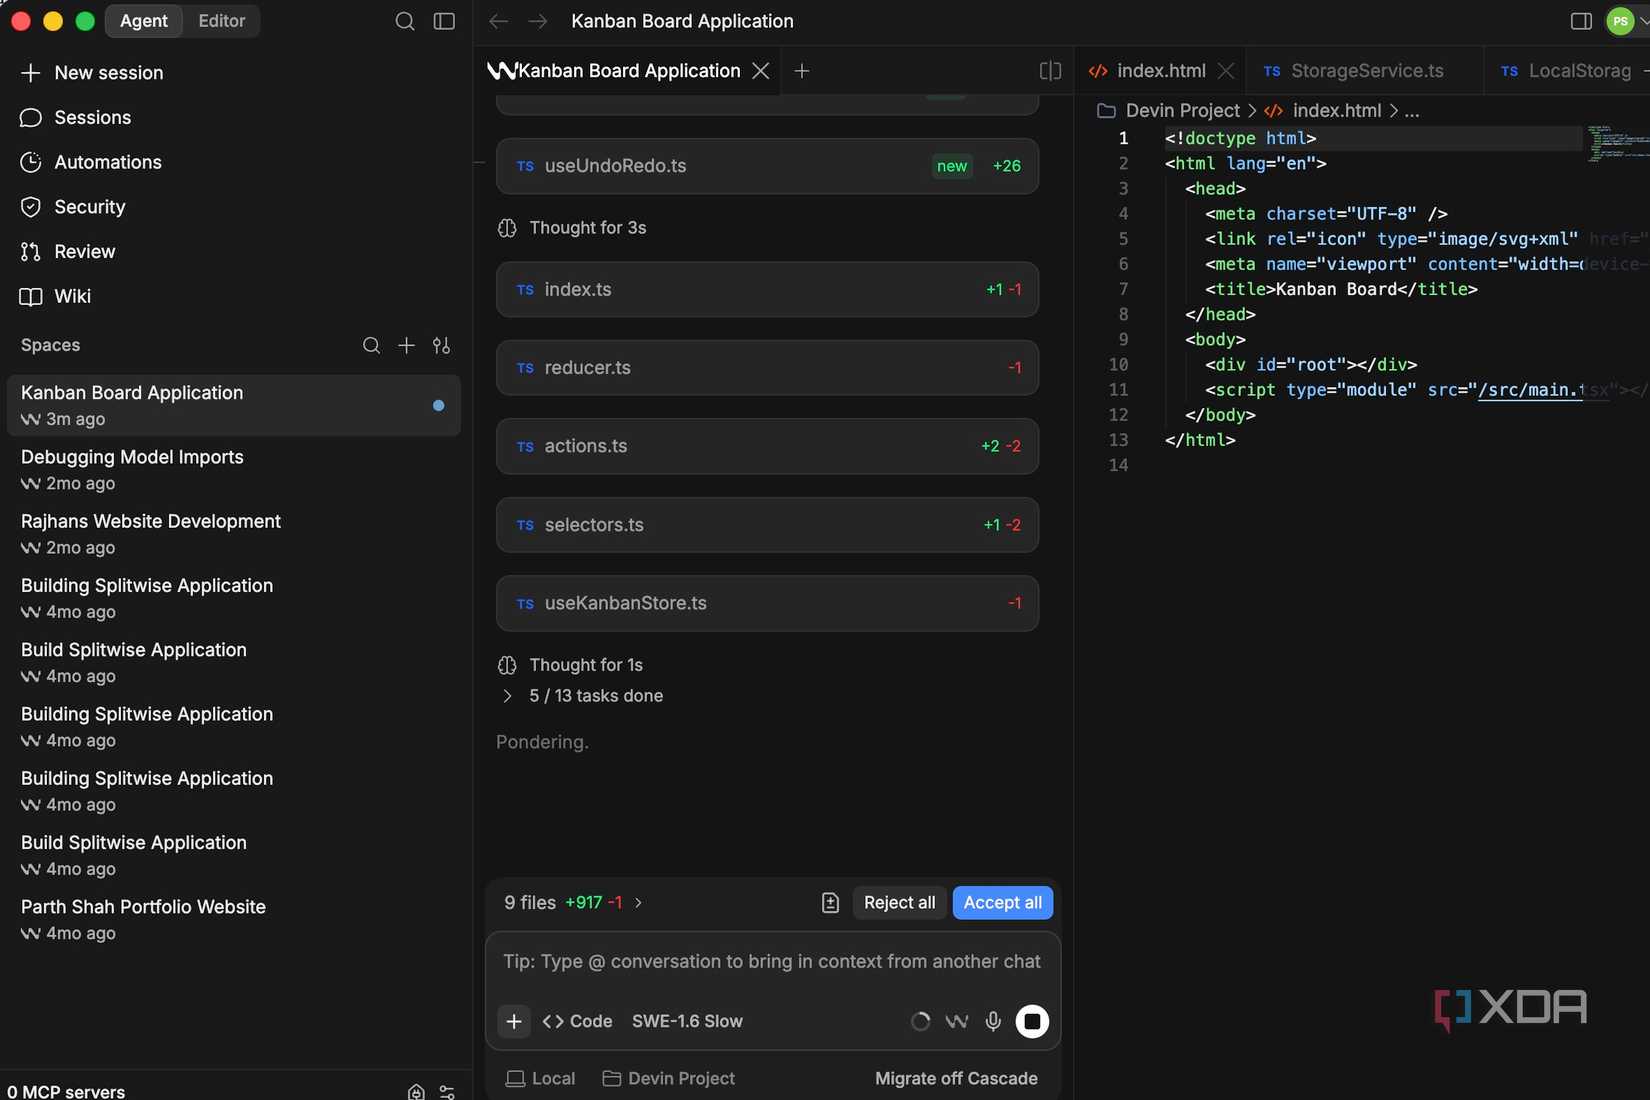Start a New session
Image resolution: width=1650 pixels, height=1100 pixels.
[x=92, y=73]
